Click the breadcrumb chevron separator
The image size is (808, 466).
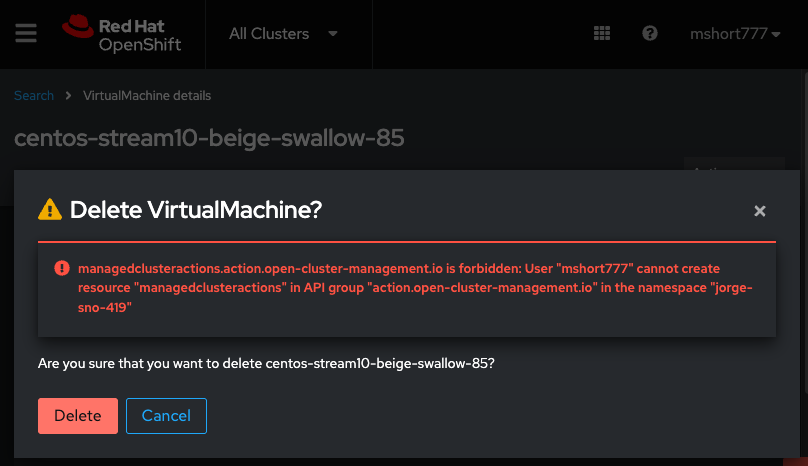tap(69, 96)
